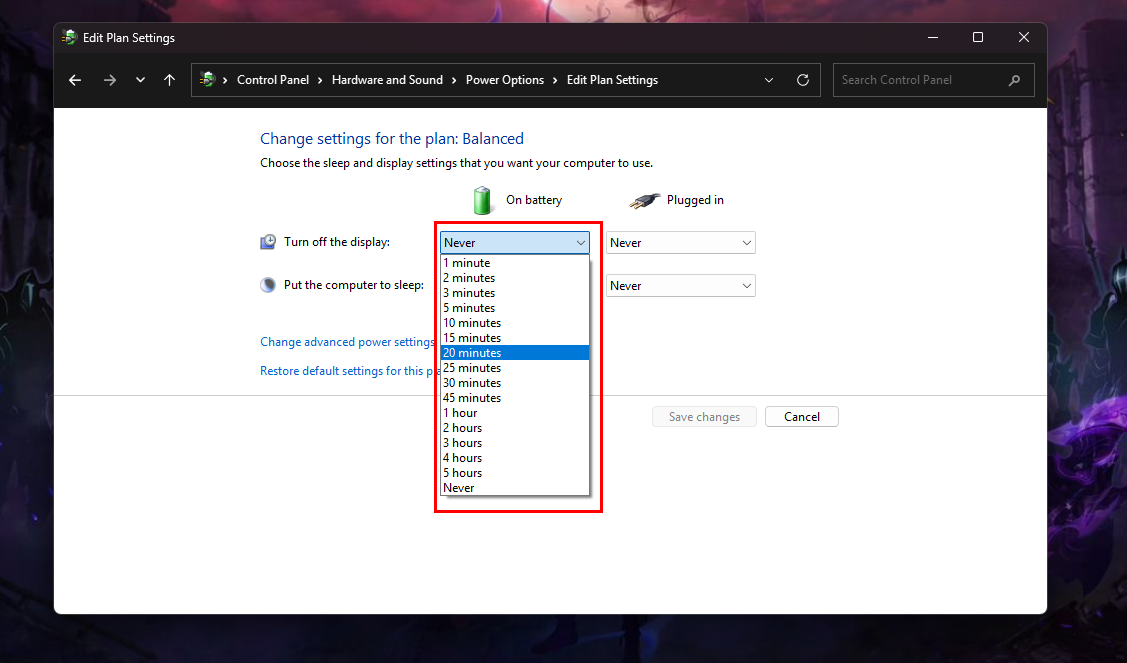This screenshot has height=663, width=1127.
Task: Click the battery icon above On battery column
Action: 482,199
